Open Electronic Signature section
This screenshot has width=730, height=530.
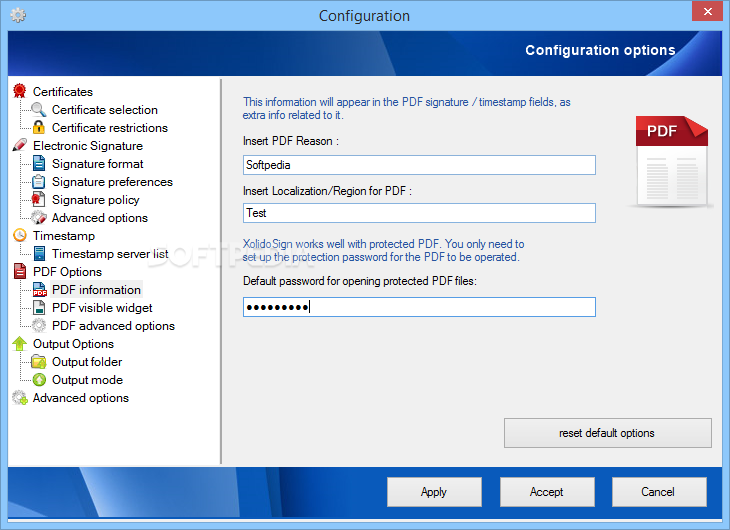pos(88,146)
